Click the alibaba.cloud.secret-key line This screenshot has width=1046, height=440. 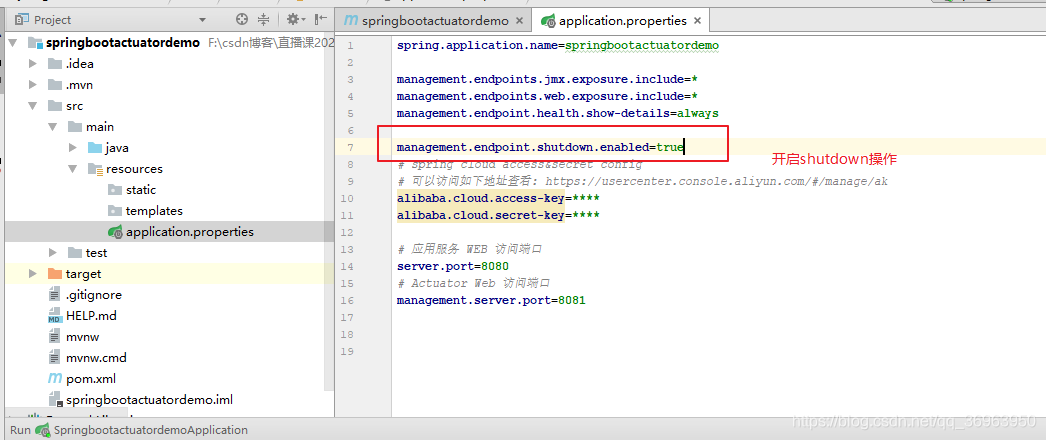[x=498, y=215]
